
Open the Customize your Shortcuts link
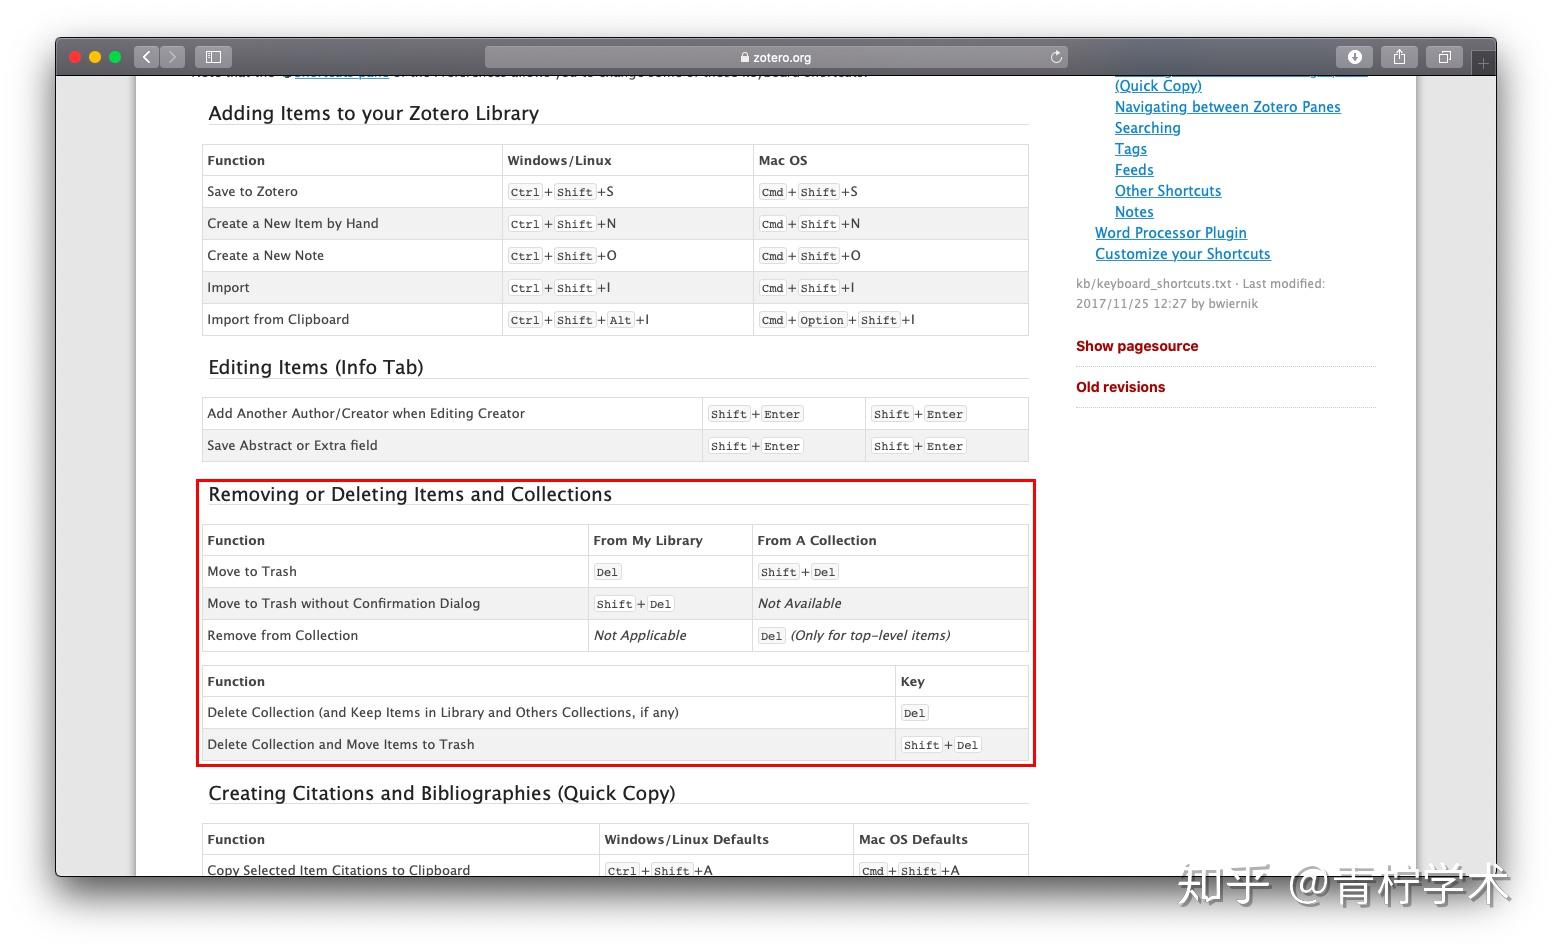point(1182,254)
